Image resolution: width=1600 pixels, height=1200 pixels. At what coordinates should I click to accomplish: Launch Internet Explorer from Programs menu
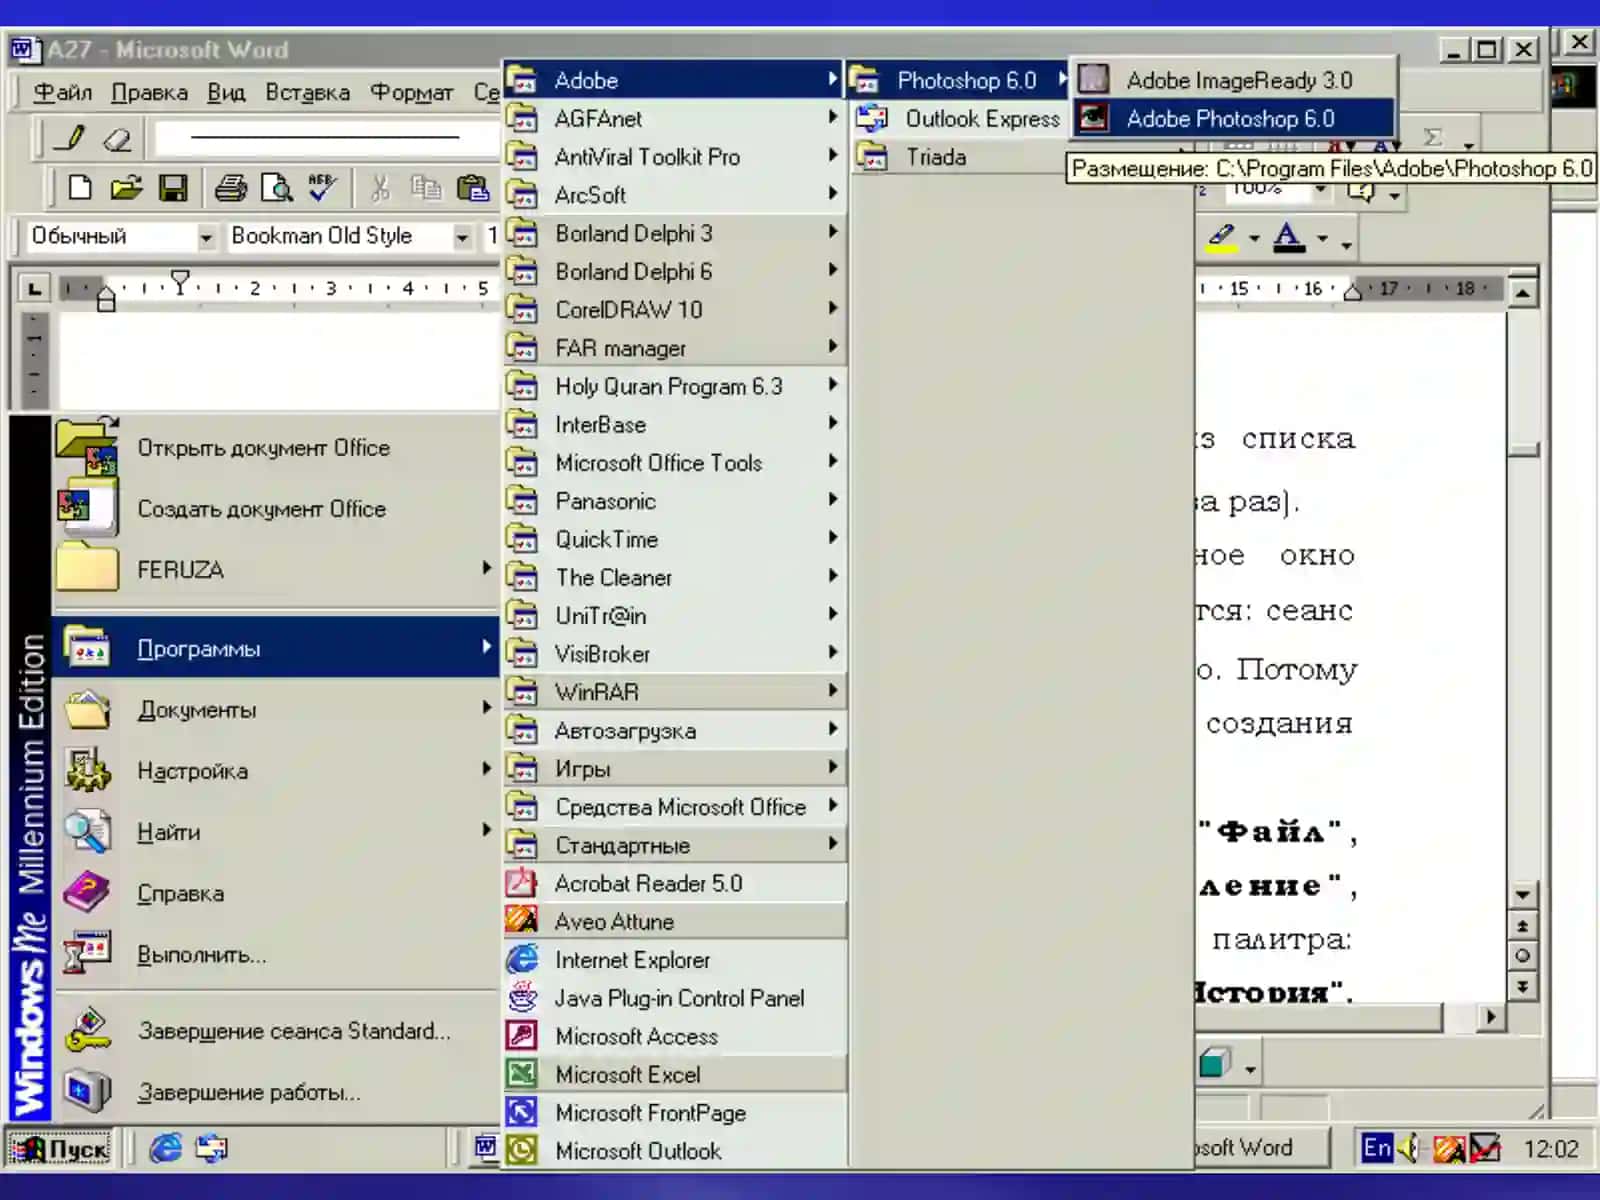675,960
